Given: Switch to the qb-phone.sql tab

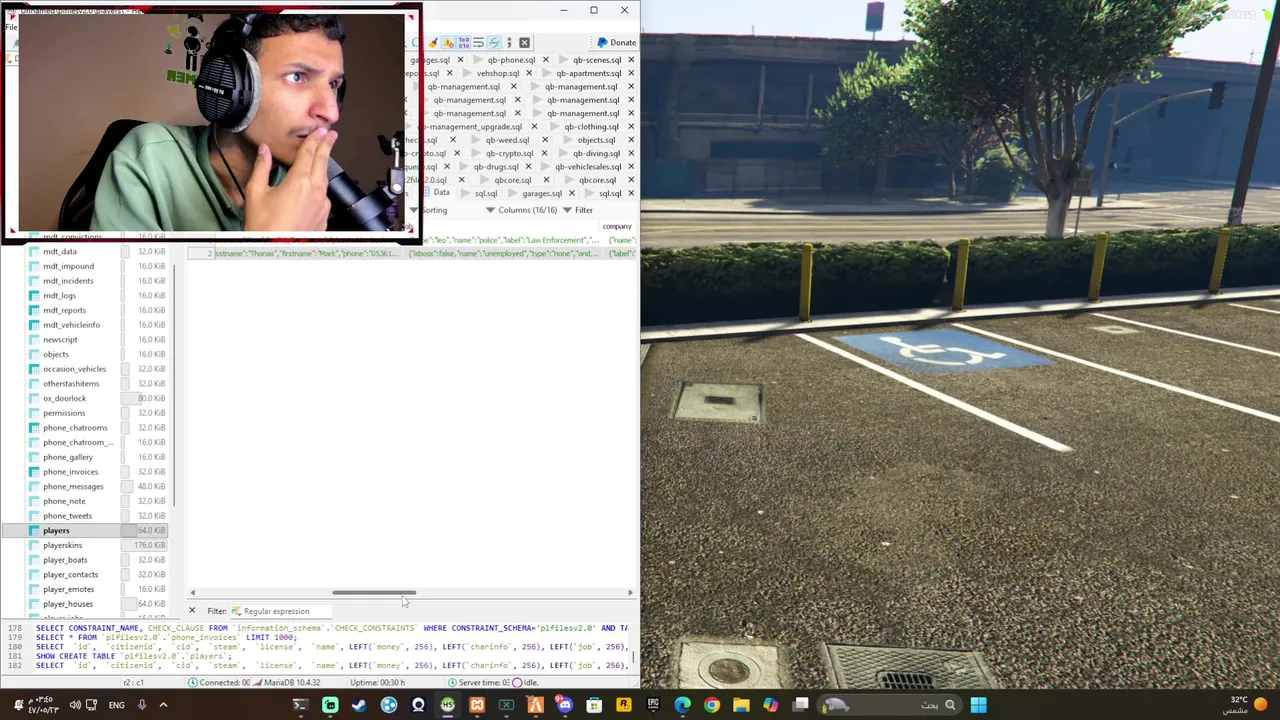Looking at the screenshot, I should [x=511, y=60].
